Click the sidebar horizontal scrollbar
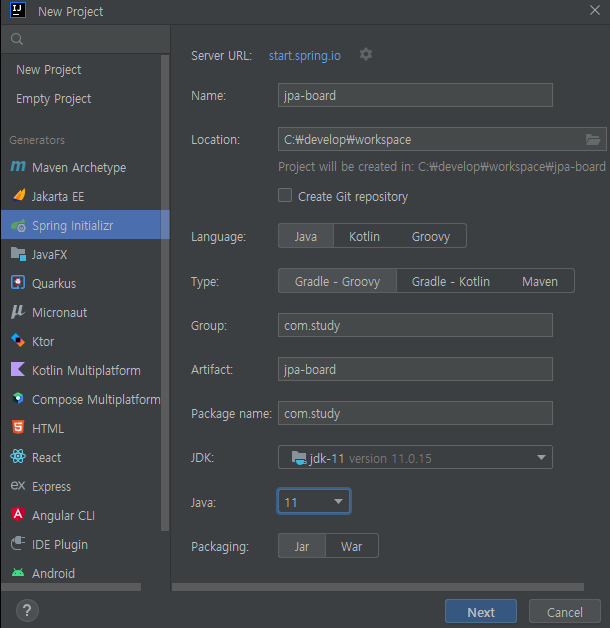610x628 pixels. click(71, 587)
